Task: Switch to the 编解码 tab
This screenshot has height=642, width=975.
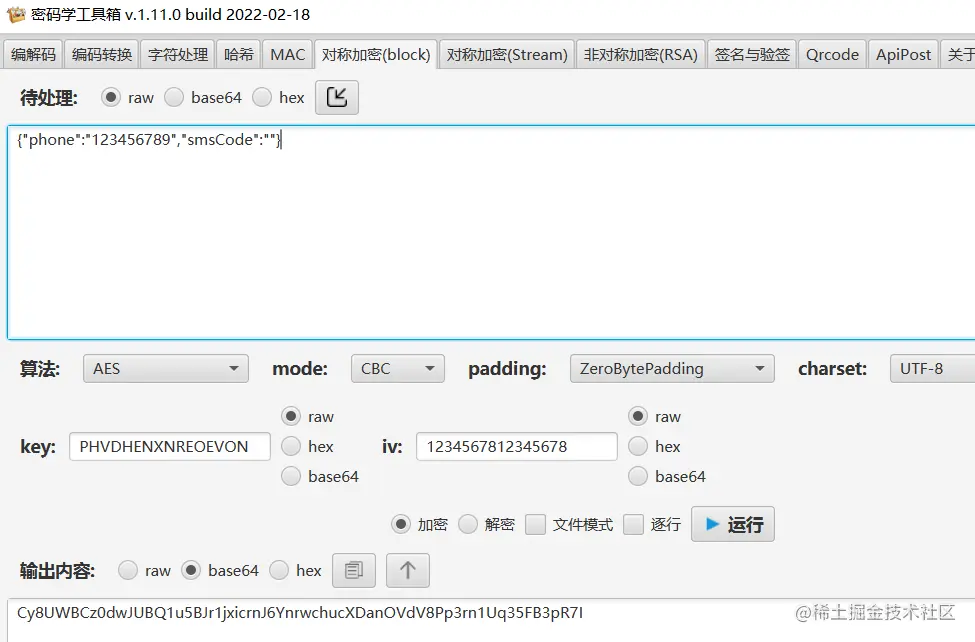Action: (34, 55)
